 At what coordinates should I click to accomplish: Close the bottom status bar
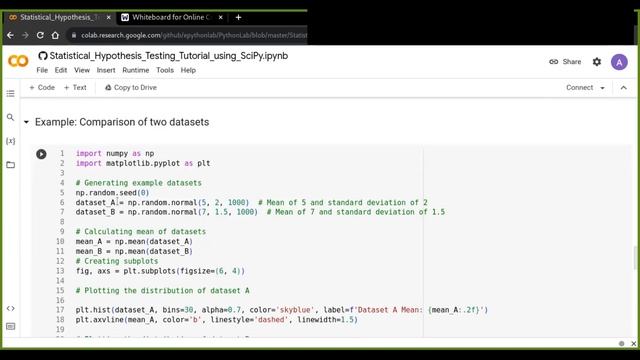point(633,344)
